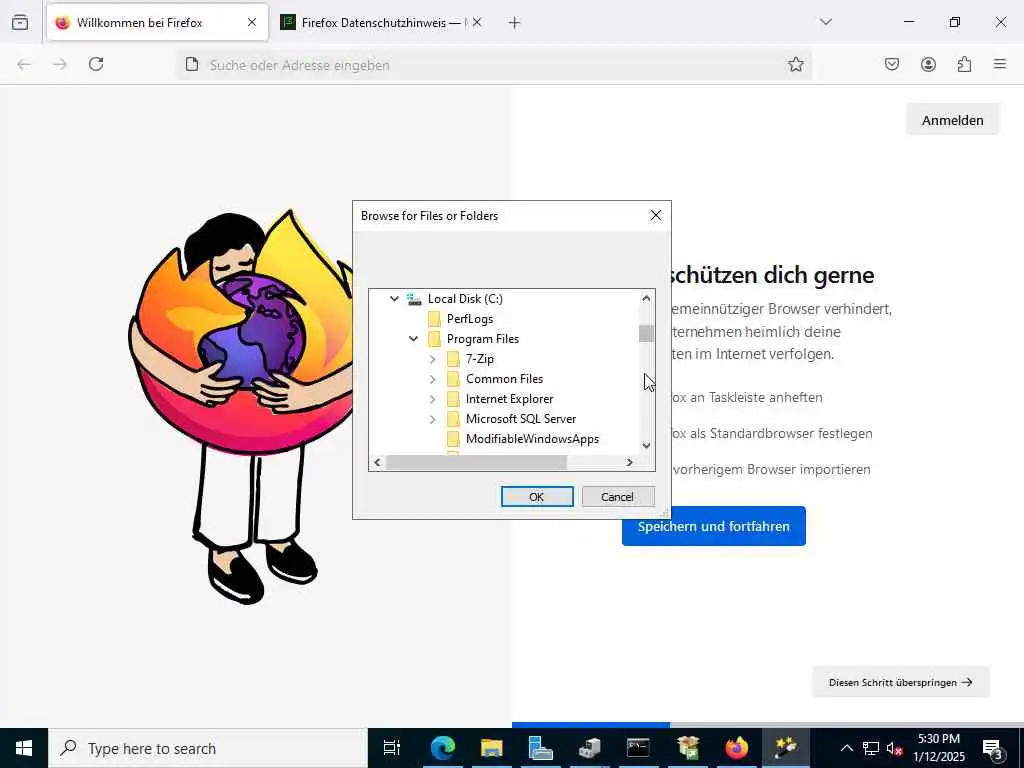Open the Pocket save icon

point(892,64)
